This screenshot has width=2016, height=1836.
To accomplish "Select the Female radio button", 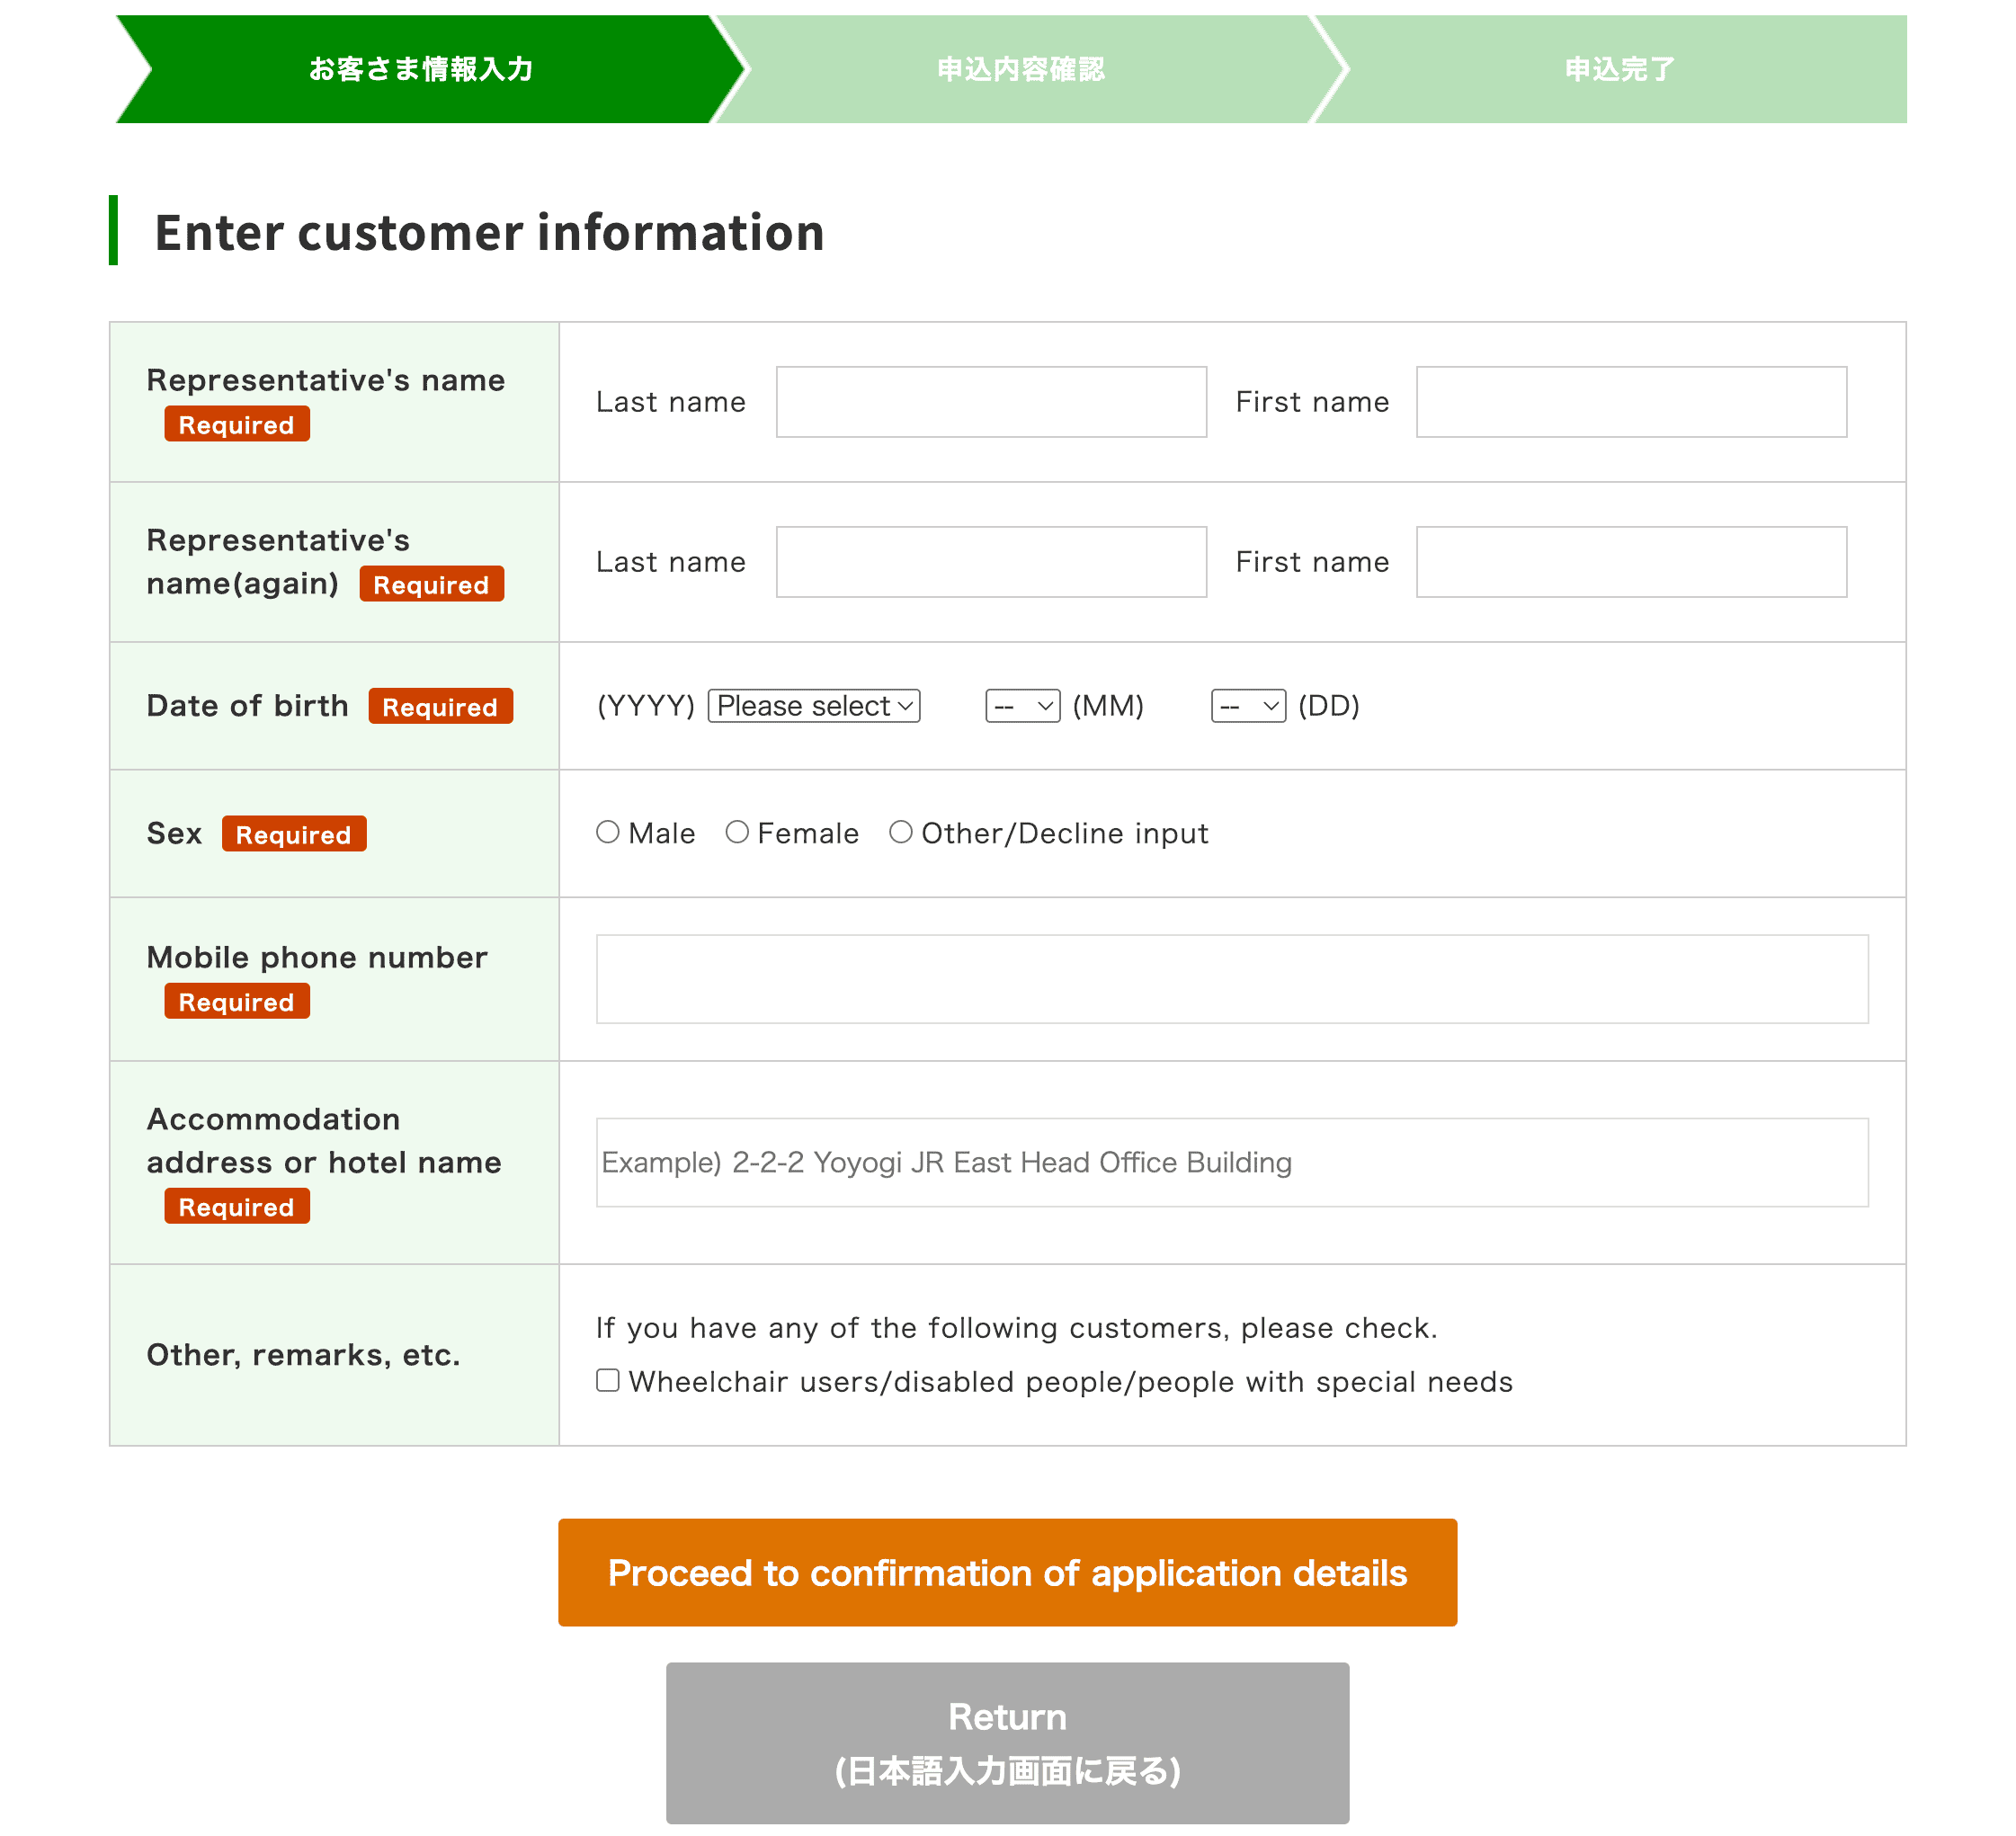I will [x=737, y=832].
